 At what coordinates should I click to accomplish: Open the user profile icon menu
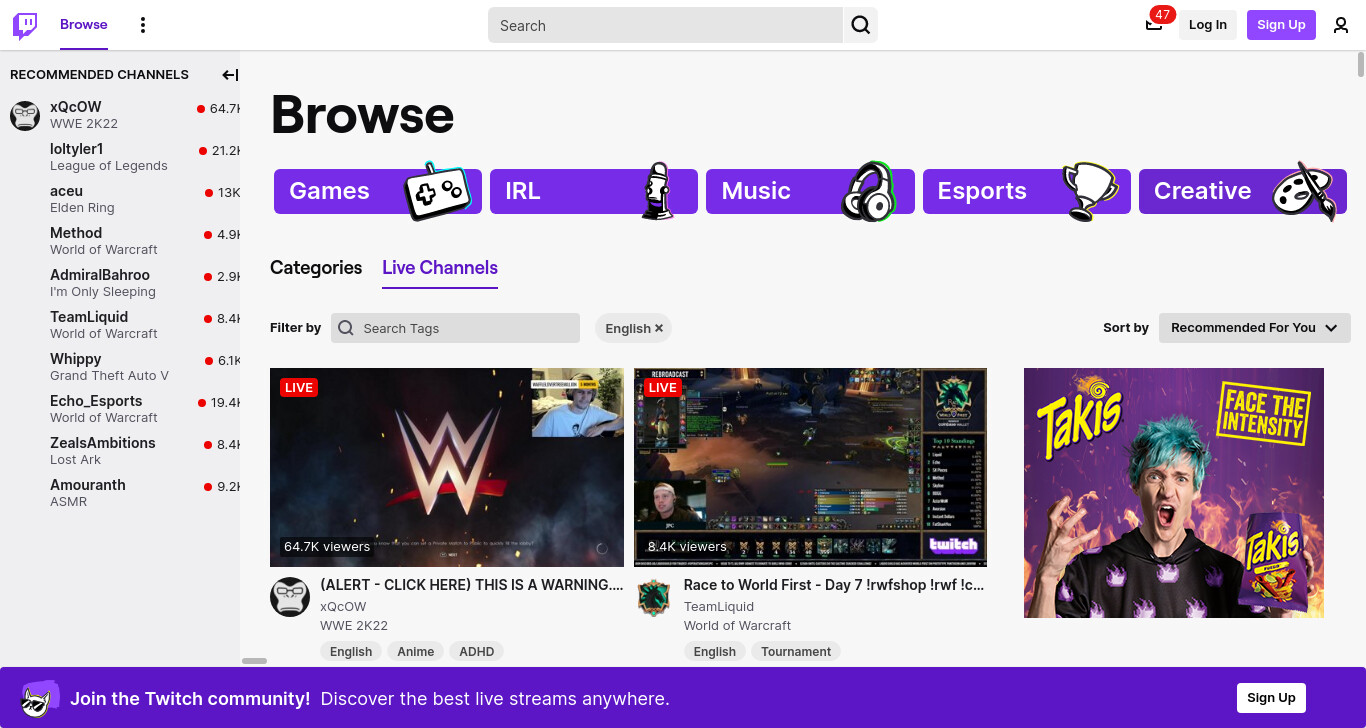coord(1341,25)
